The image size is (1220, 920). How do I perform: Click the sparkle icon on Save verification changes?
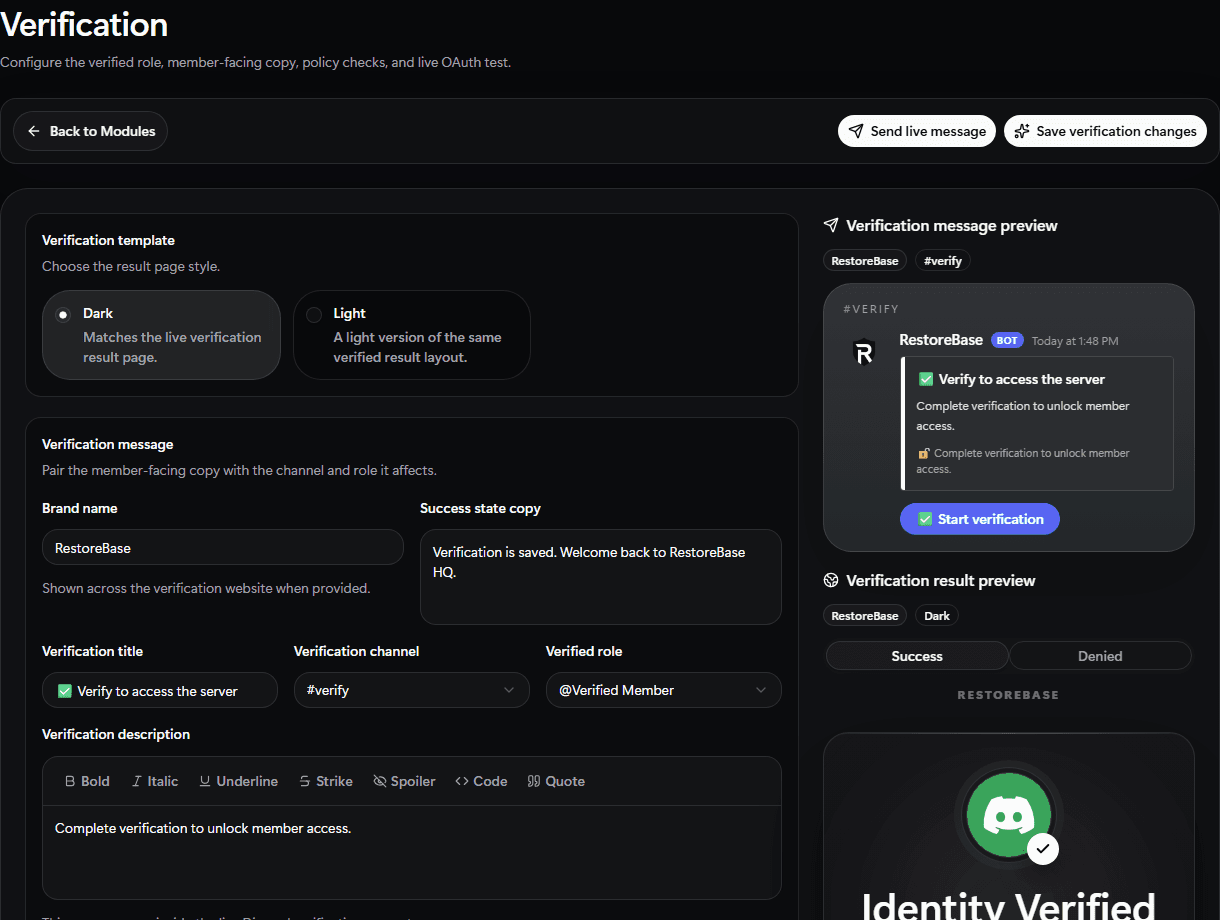coord(1022,131)
